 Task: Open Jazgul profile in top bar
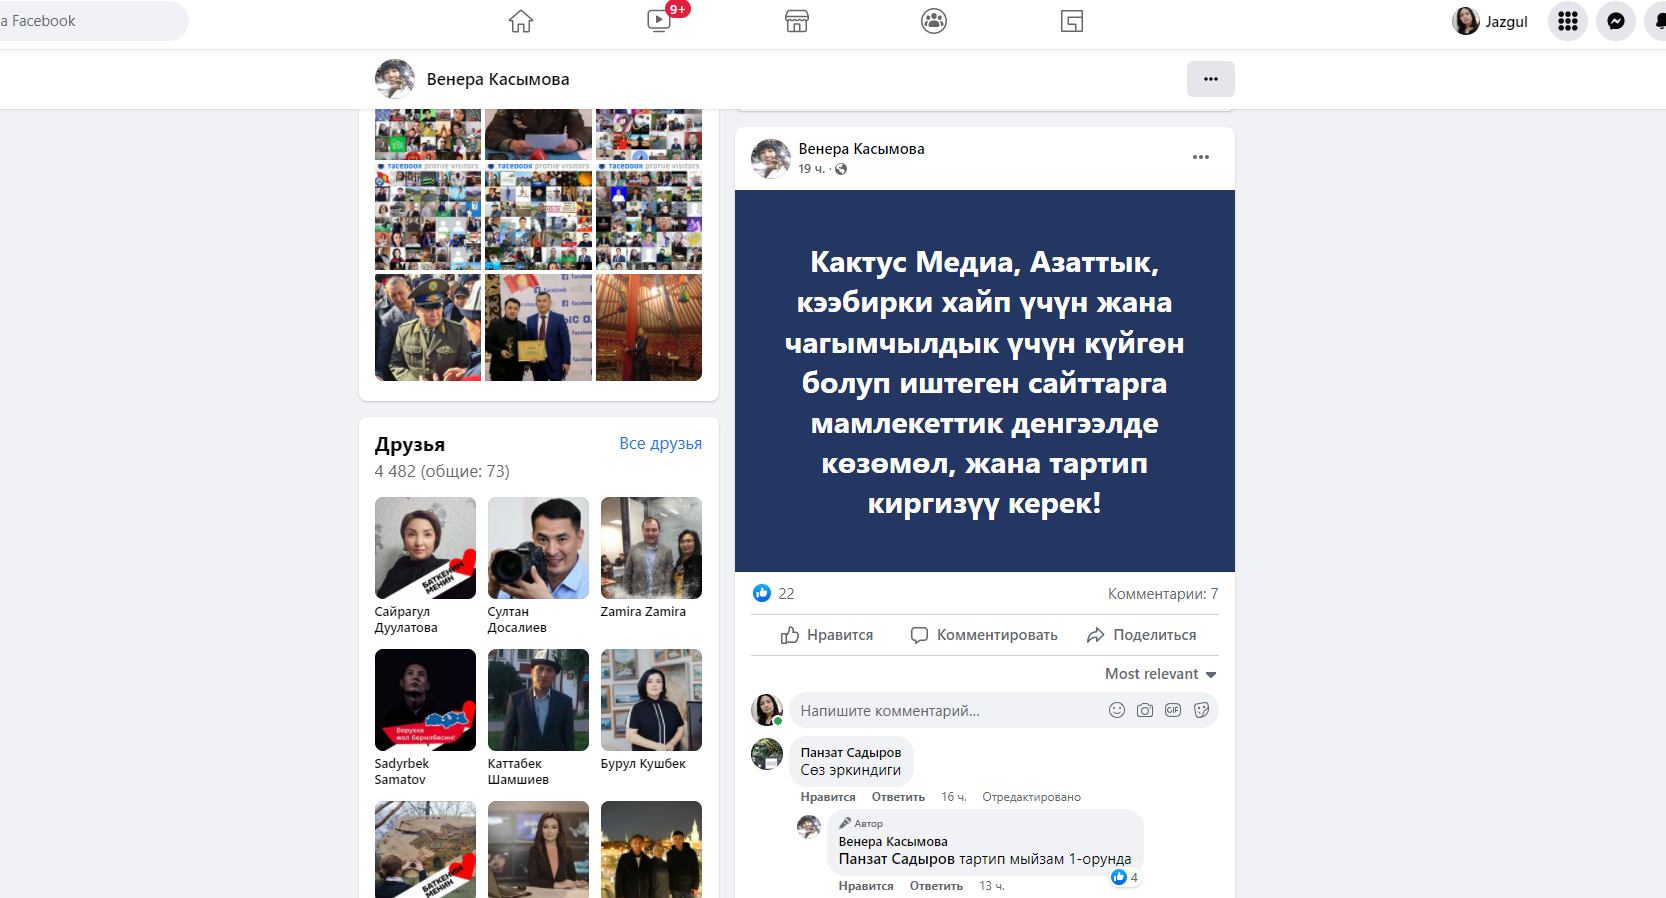pyautogui.click(x=1490, y=21)
